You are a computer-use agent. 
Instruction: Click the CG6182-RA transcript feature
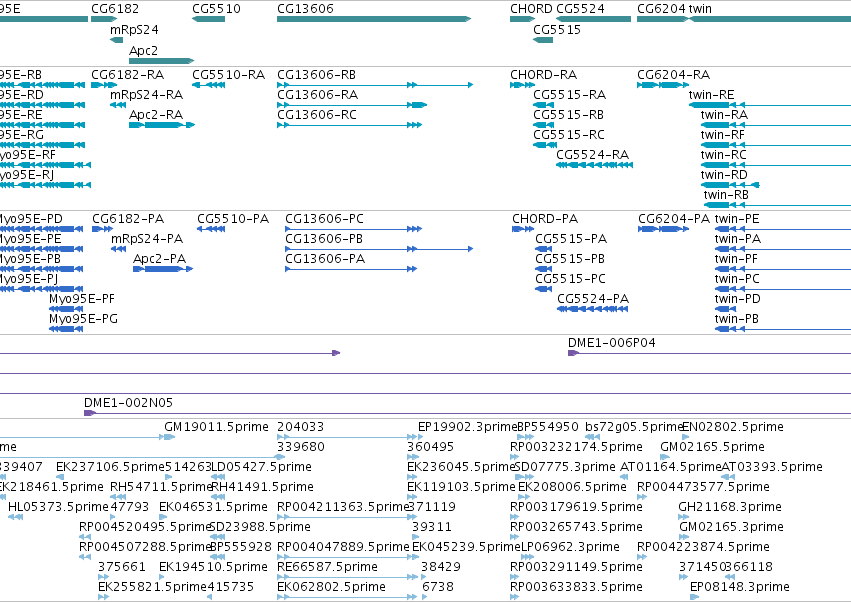(104, 85)
